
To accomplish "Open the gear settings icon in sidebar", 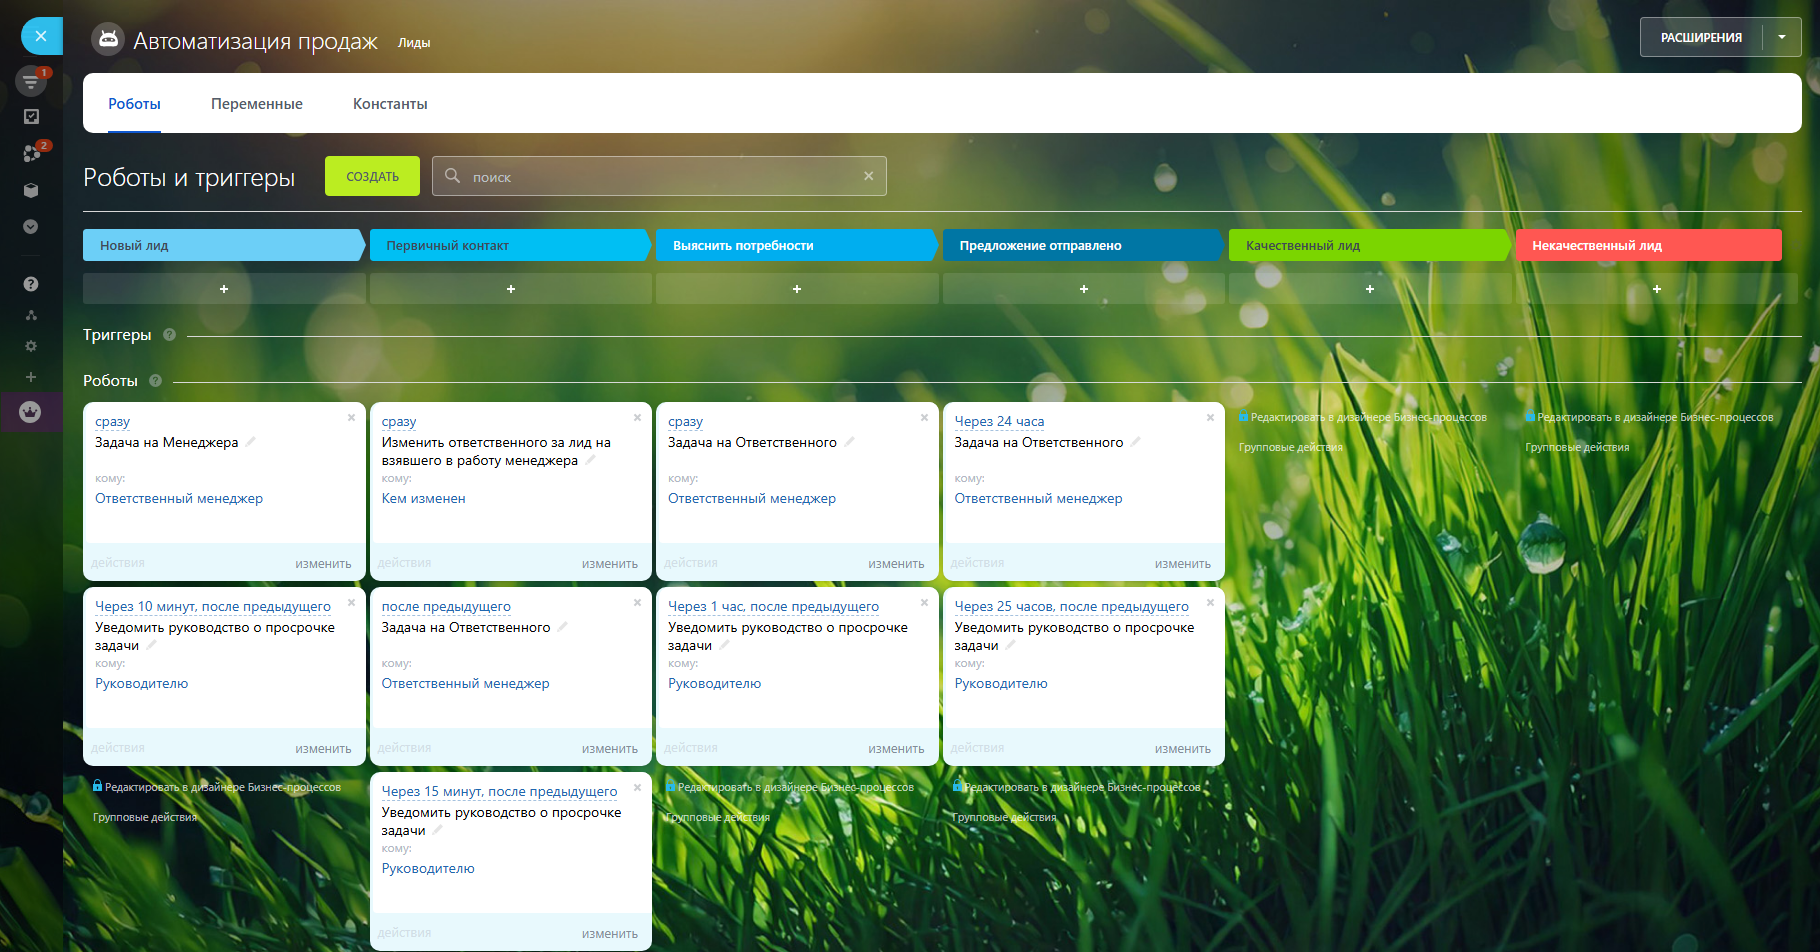I will coord(31,346).
